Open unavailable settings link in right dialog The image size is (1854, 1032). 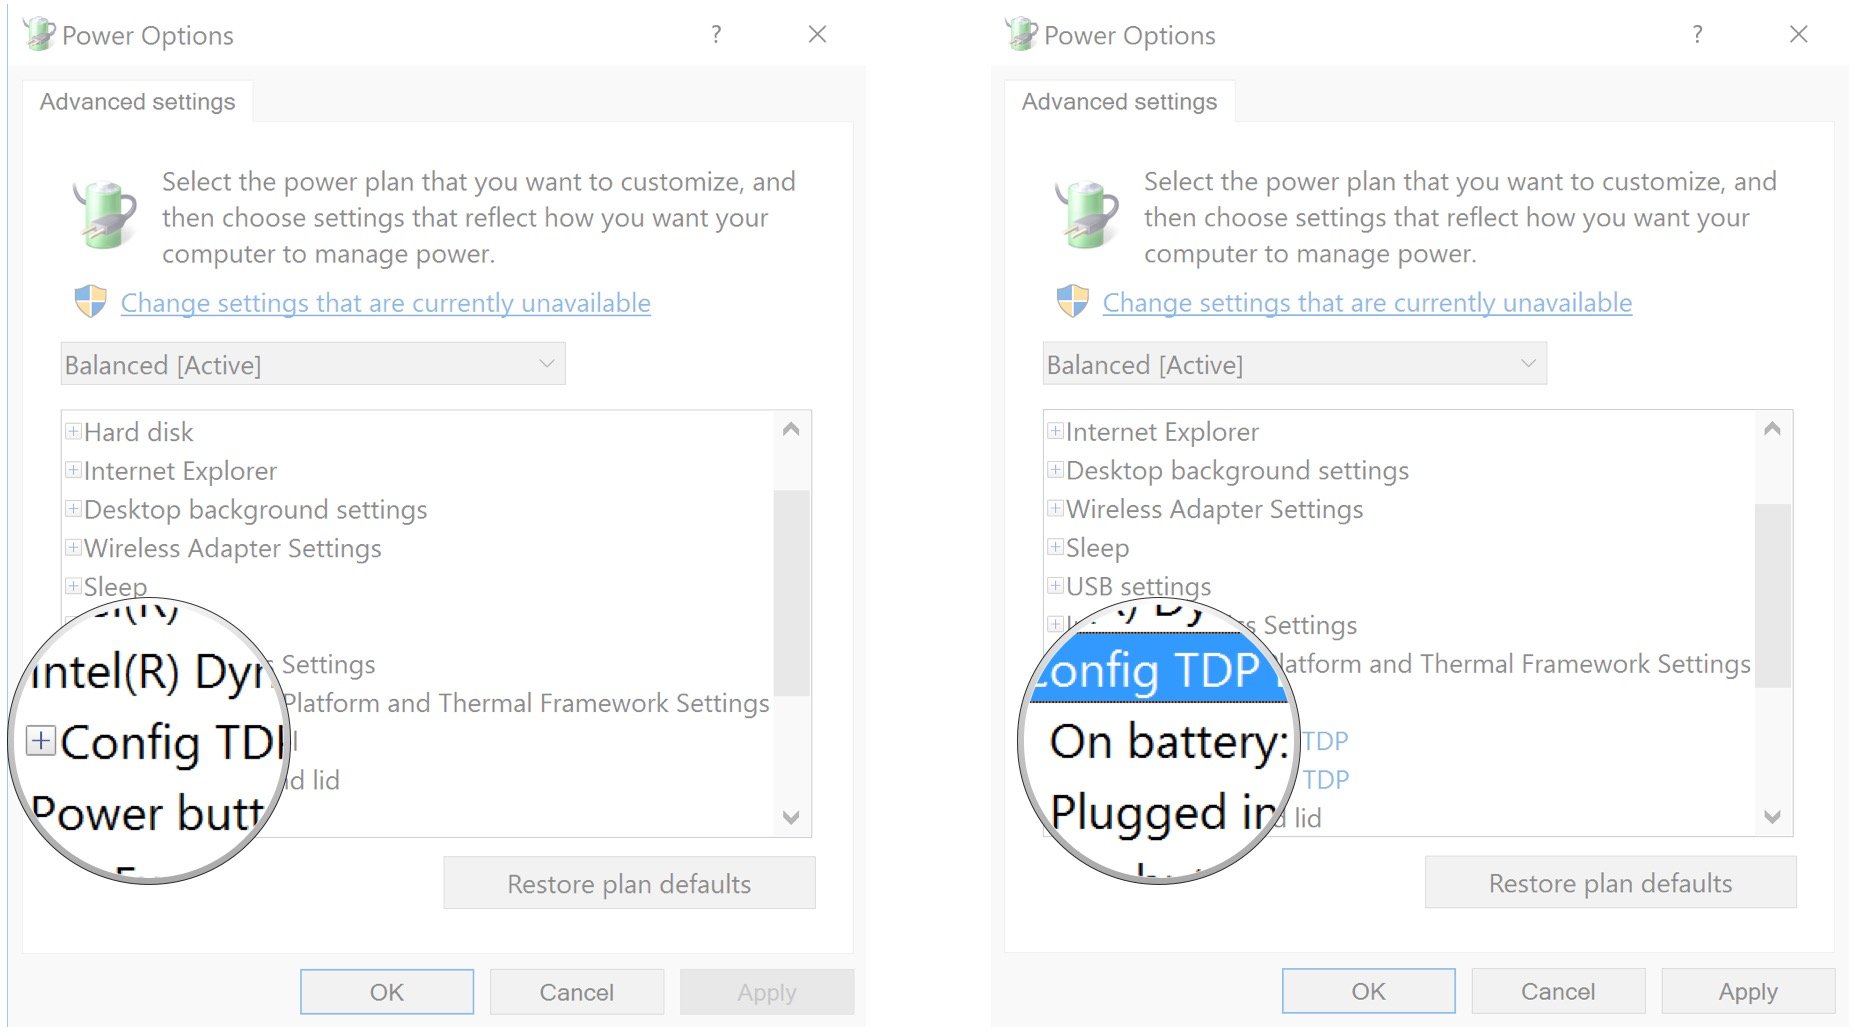click(x=1367, y=303)
